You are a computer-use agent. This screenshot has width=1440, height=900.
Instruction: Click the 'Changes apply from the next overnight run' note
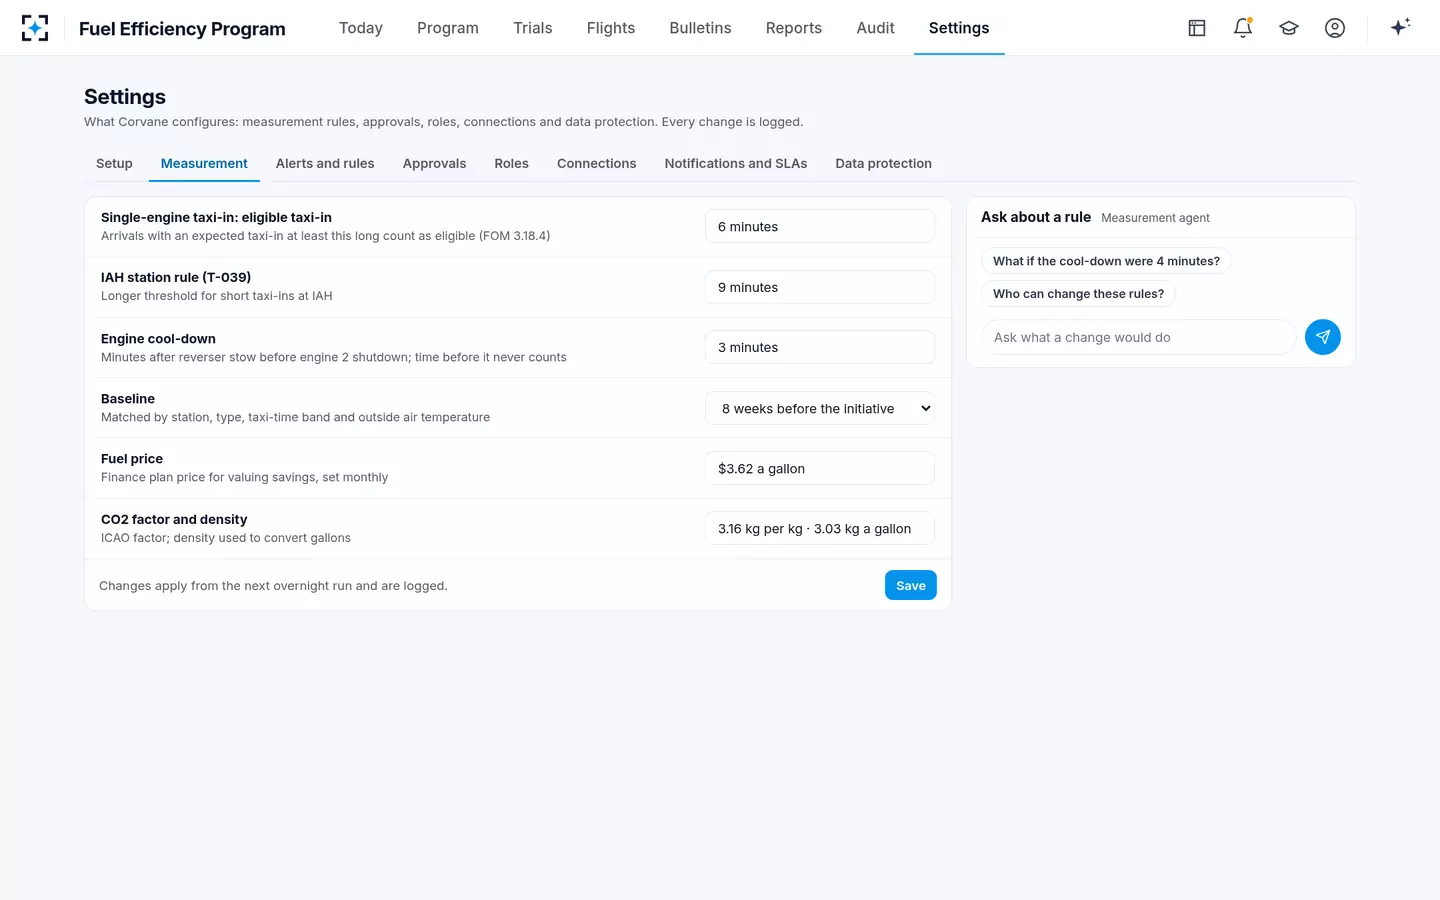click(x=273, y=586)
